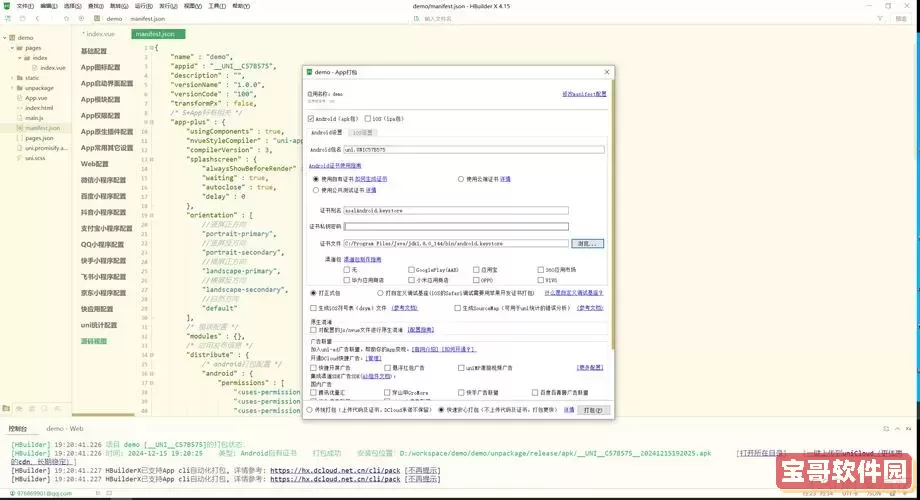Screen dimensions: 920x500
Task: Open the 渠道包制作指南 link
Action: click(362, 259)
